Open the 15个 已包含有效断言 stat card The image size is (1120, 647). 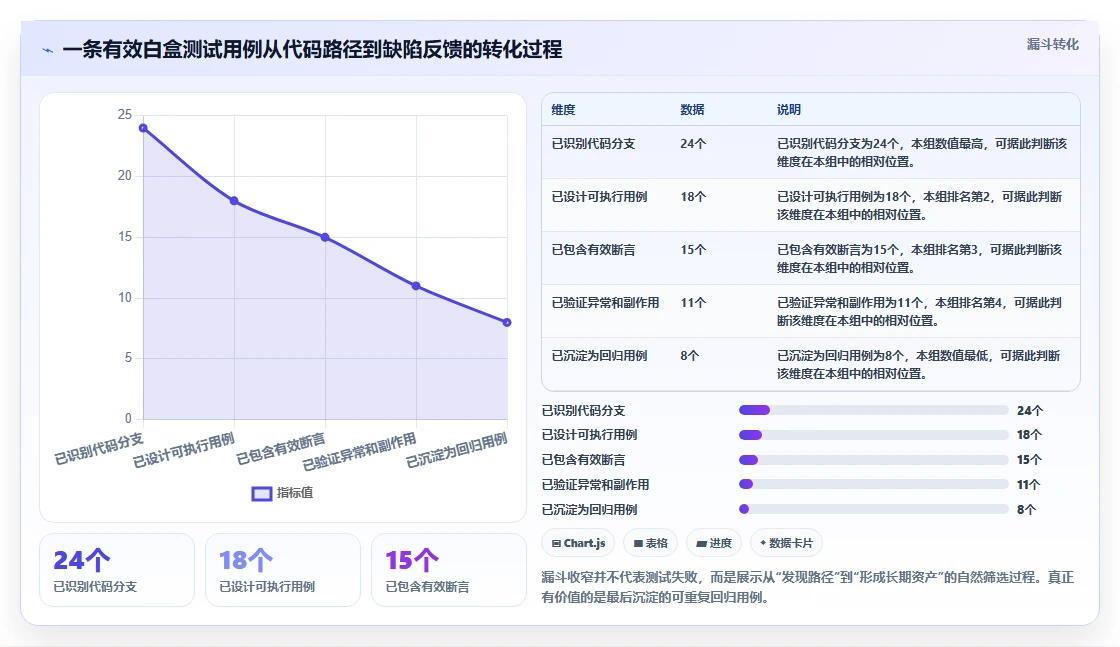tap(449, 570)
